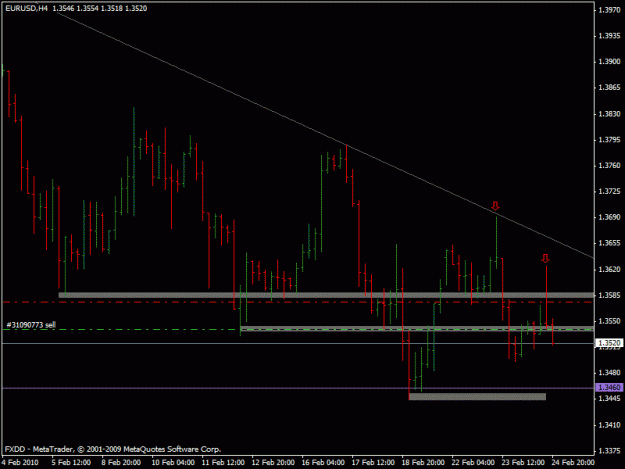Click the 1.3410 price scale label
The width and height of the screenshot is (625, 469).
[x=609, y=425]
